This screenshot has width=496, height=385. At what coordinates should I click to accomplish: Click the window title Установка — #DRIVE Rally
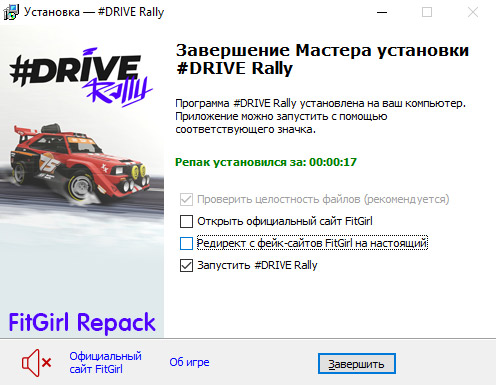click(94, 12)
